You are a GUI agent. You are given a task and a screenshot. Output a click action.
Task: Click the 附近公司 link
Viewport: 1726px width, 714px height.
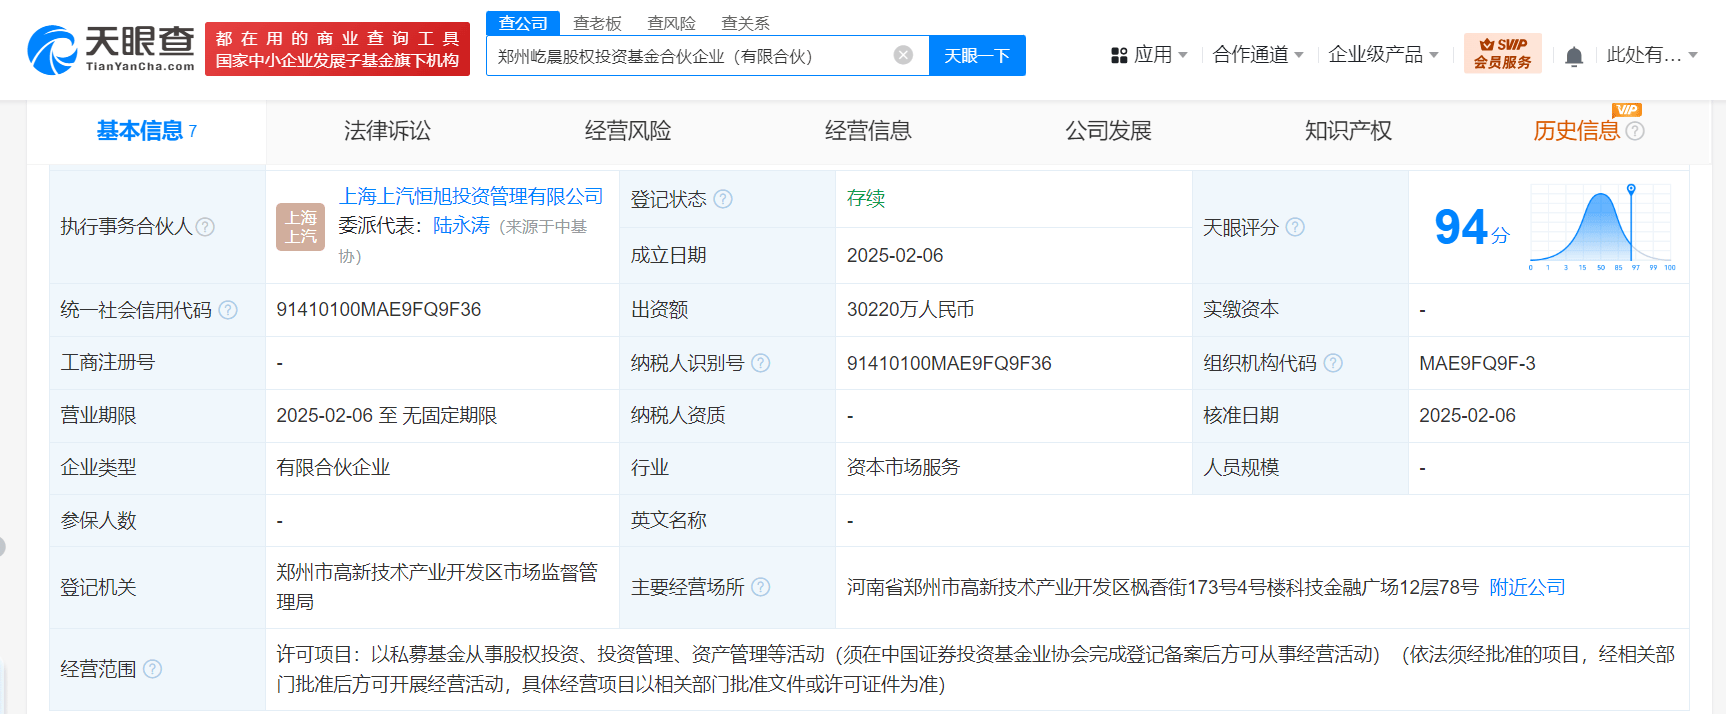1527,587
